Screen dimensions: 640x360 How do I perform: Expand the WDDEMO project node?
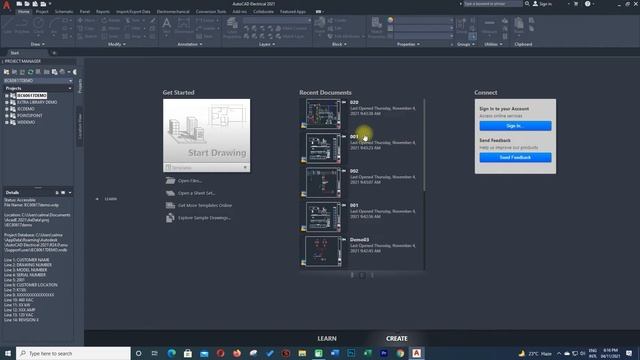click(x=7, y=122)
